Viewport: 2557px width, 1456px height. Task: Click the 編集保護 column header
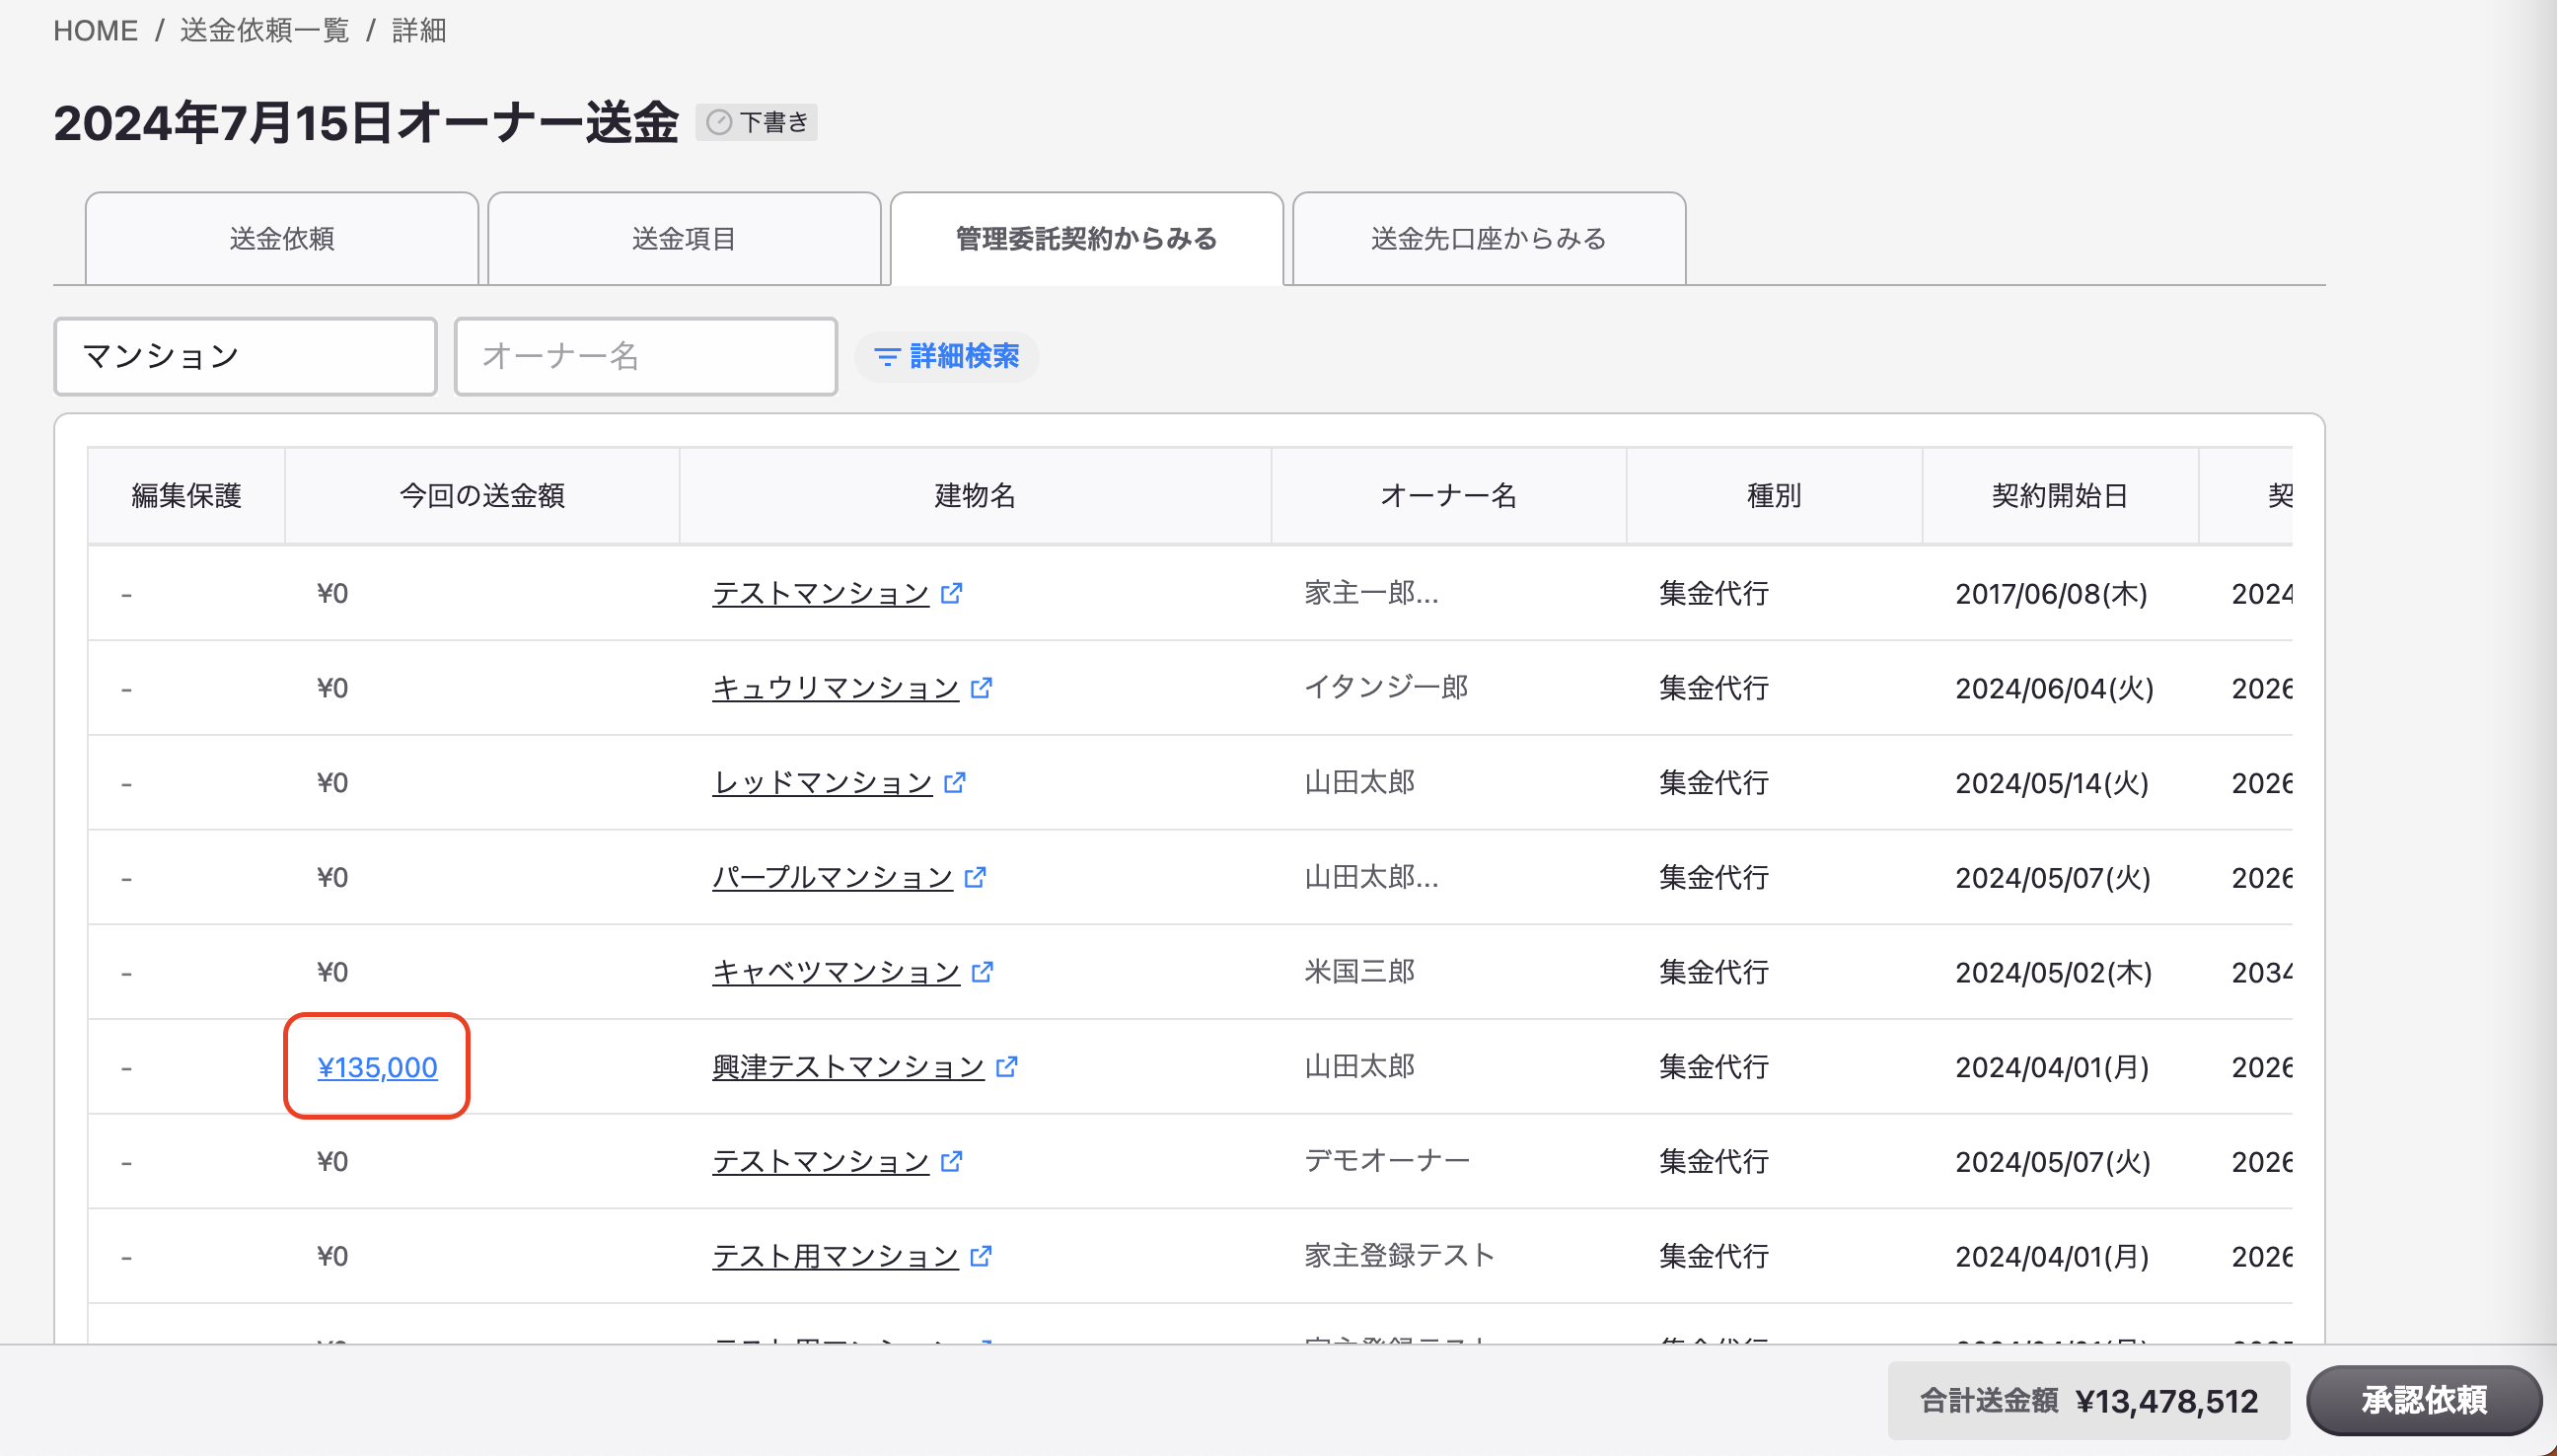pyautogui.click(x=187, y=496)
